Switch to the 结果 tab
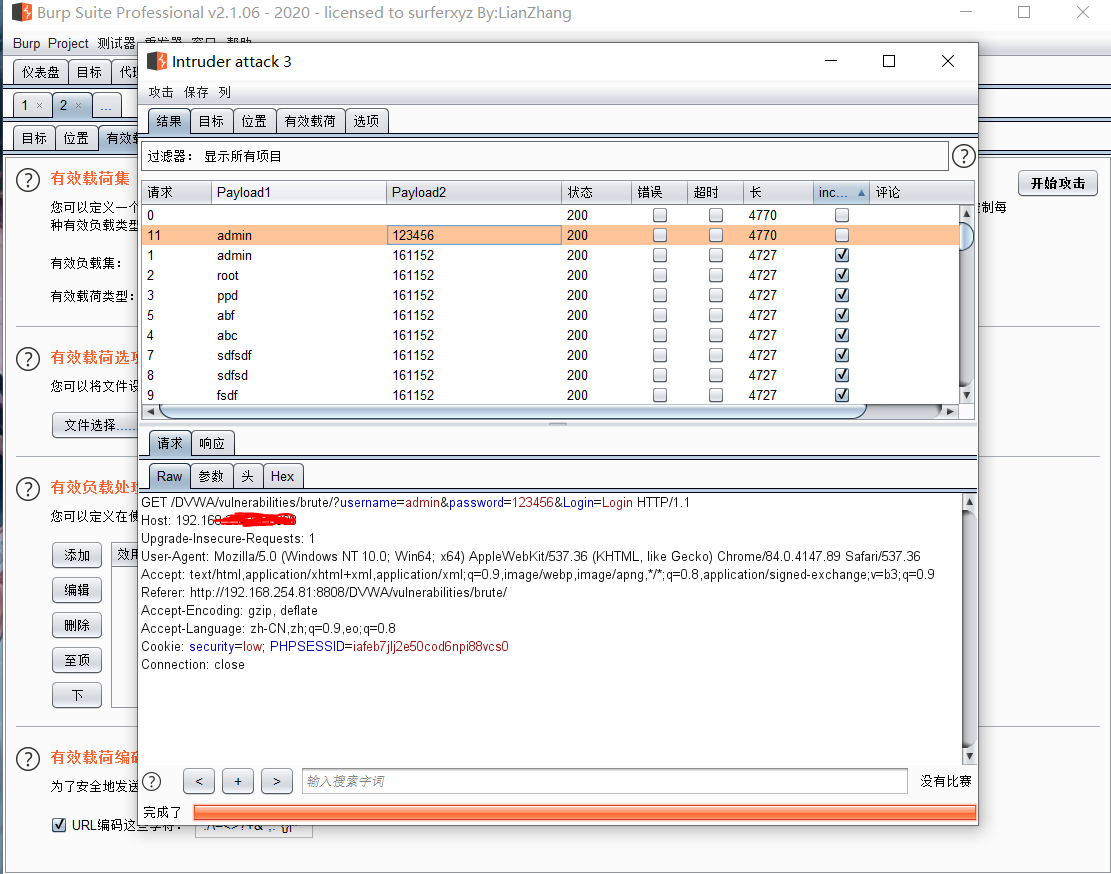1111x874 pixels. [169, 121]
